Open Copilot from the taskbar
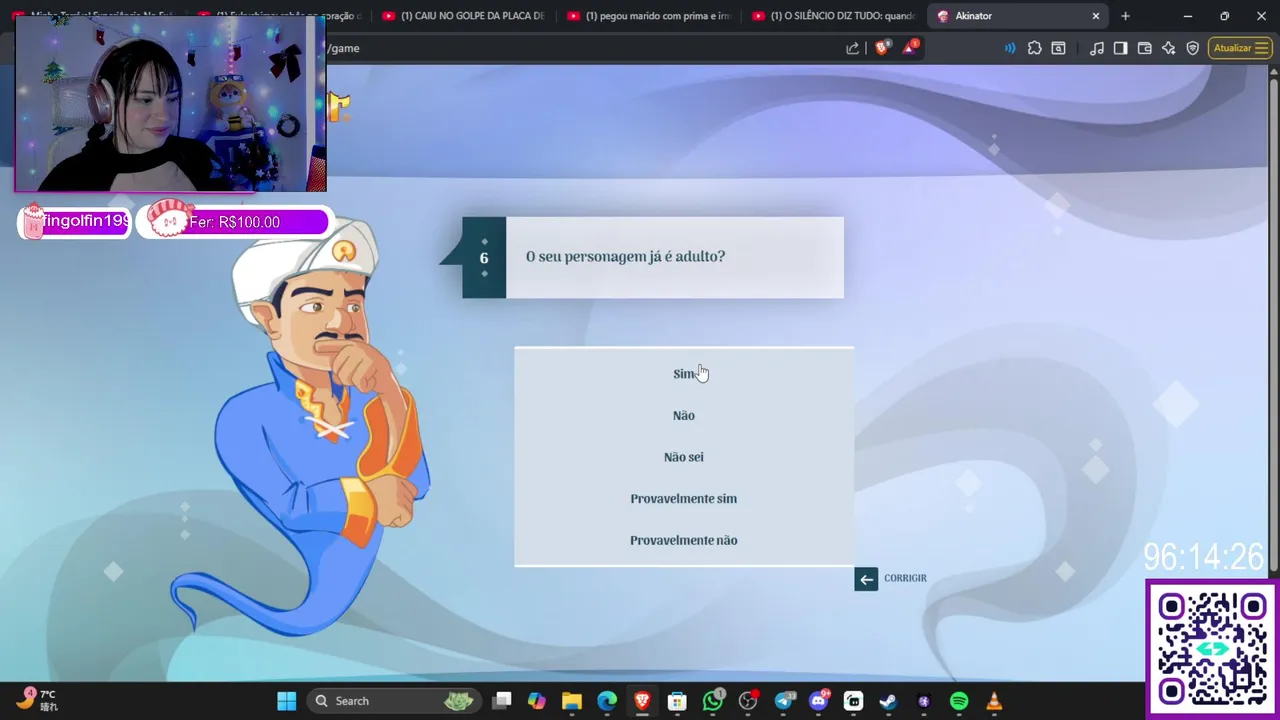 tap(537, 701)
